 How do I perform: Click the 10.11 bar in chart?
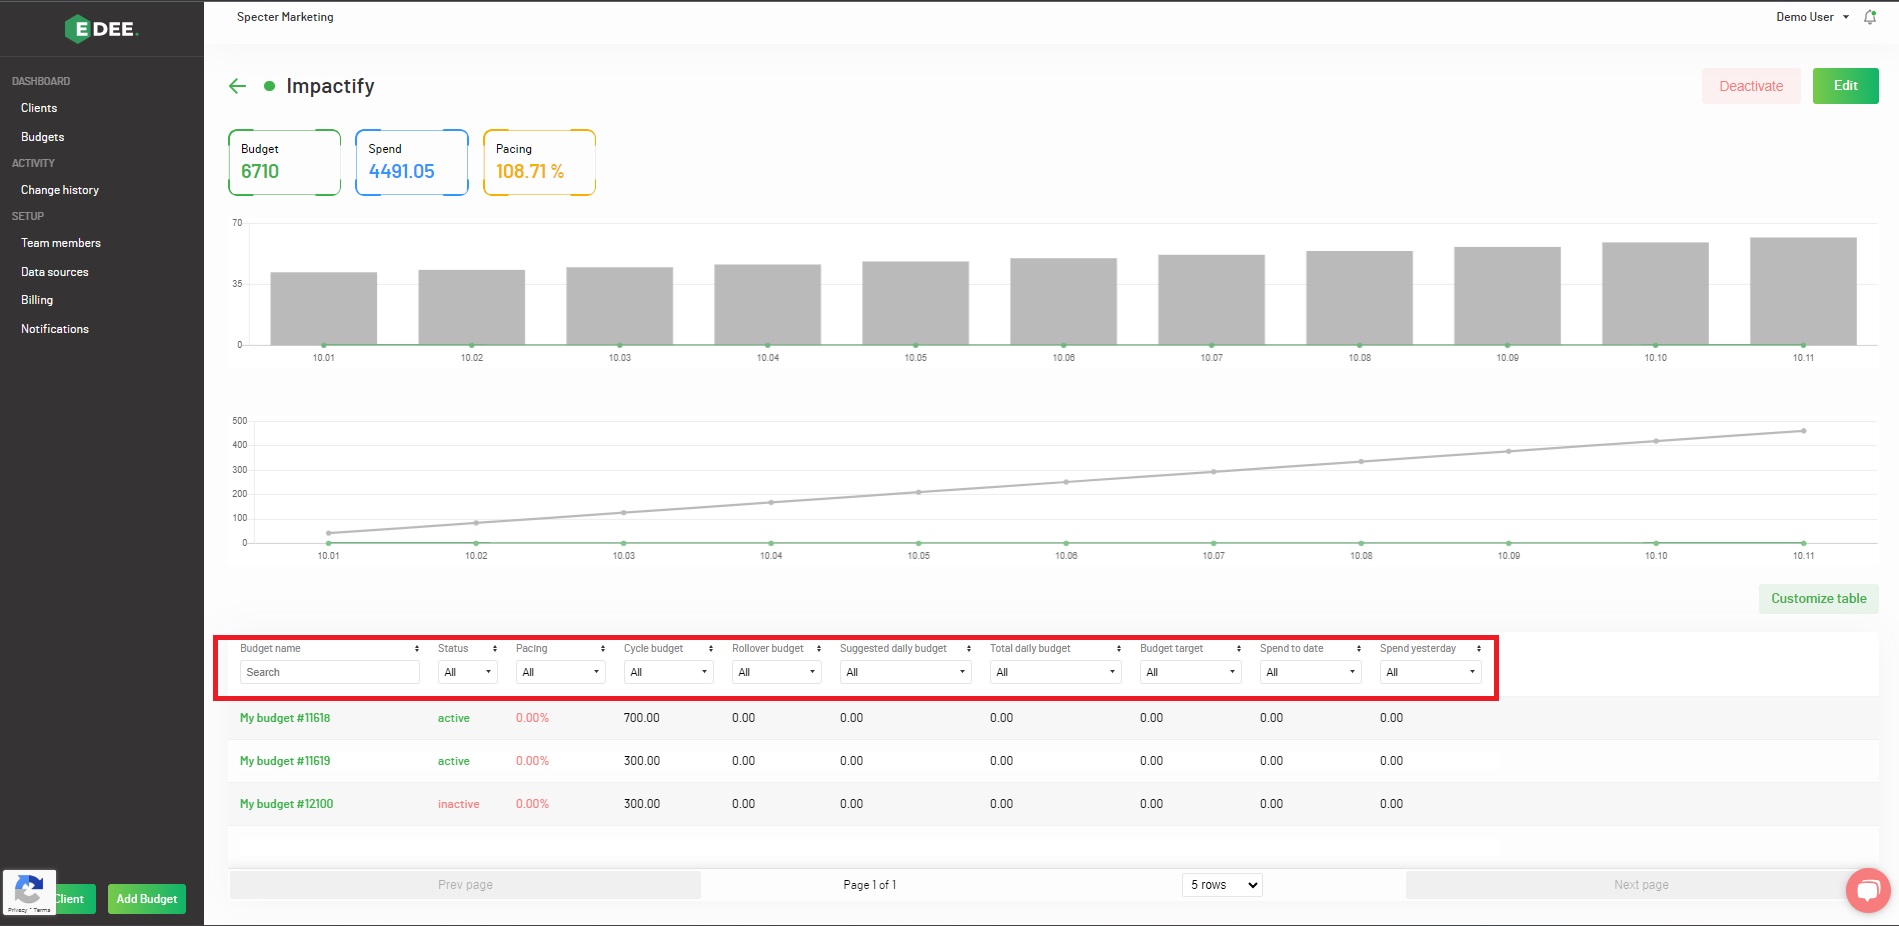tap(1803, 291)
